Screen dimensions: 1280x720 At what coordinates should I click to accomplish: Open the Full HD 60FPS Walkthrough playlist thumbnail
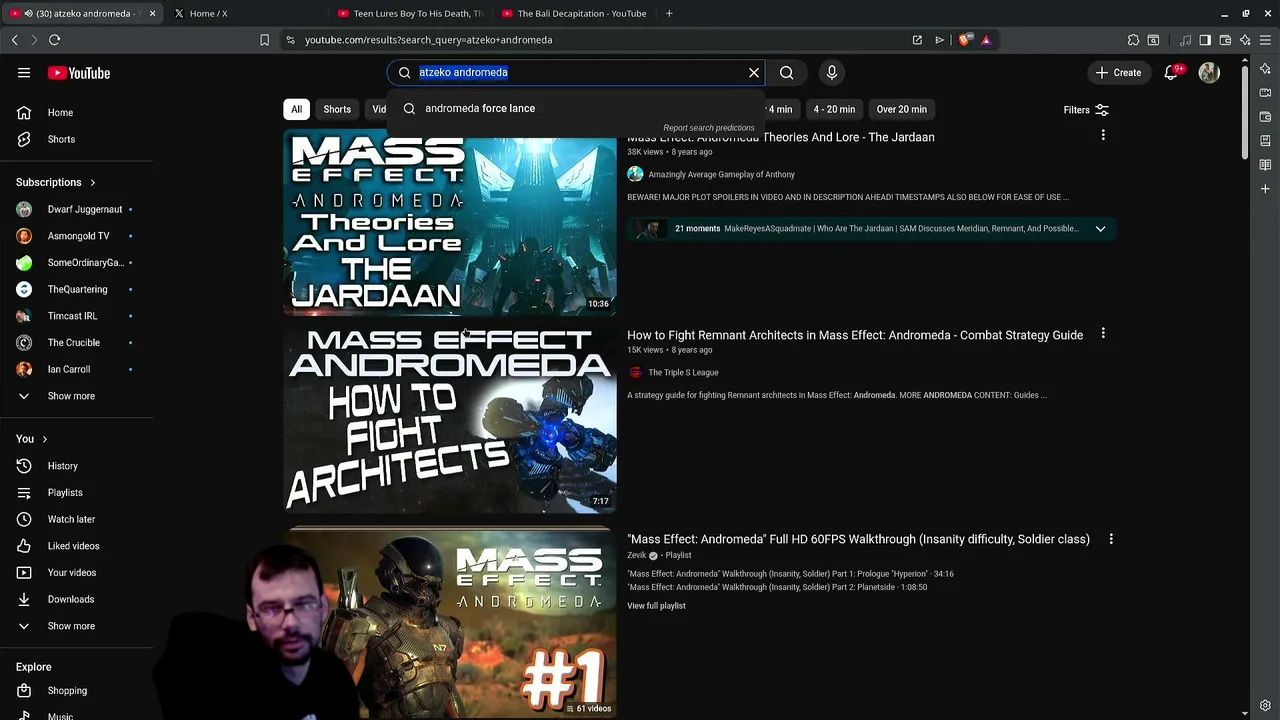pyautogui.click(x=450, y=624)
